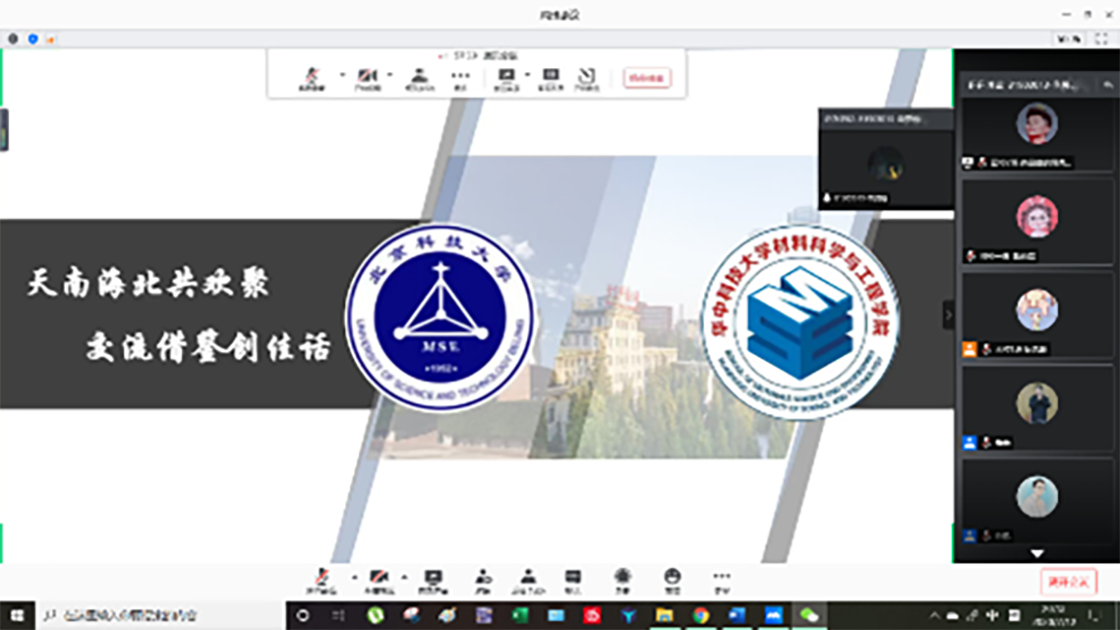Open Excel from the taskbar

click(x=520, y=615)
